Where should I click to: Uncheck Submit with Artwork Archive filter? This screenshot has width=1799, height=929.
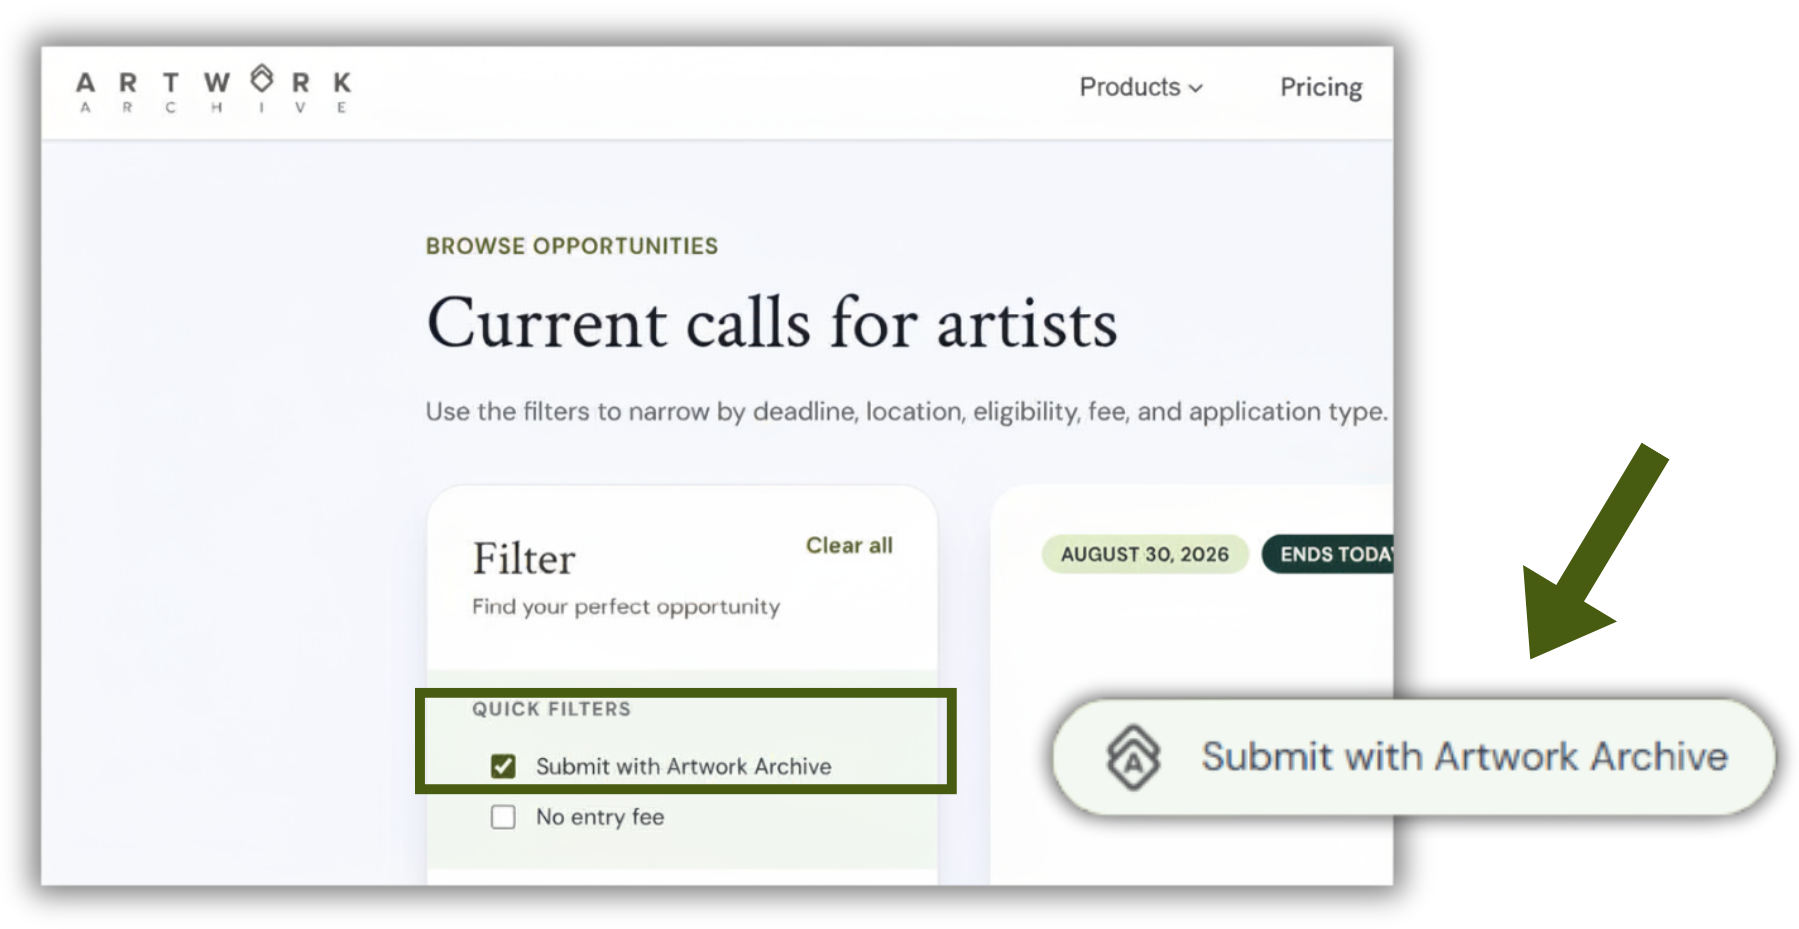[x=503, y=766]
